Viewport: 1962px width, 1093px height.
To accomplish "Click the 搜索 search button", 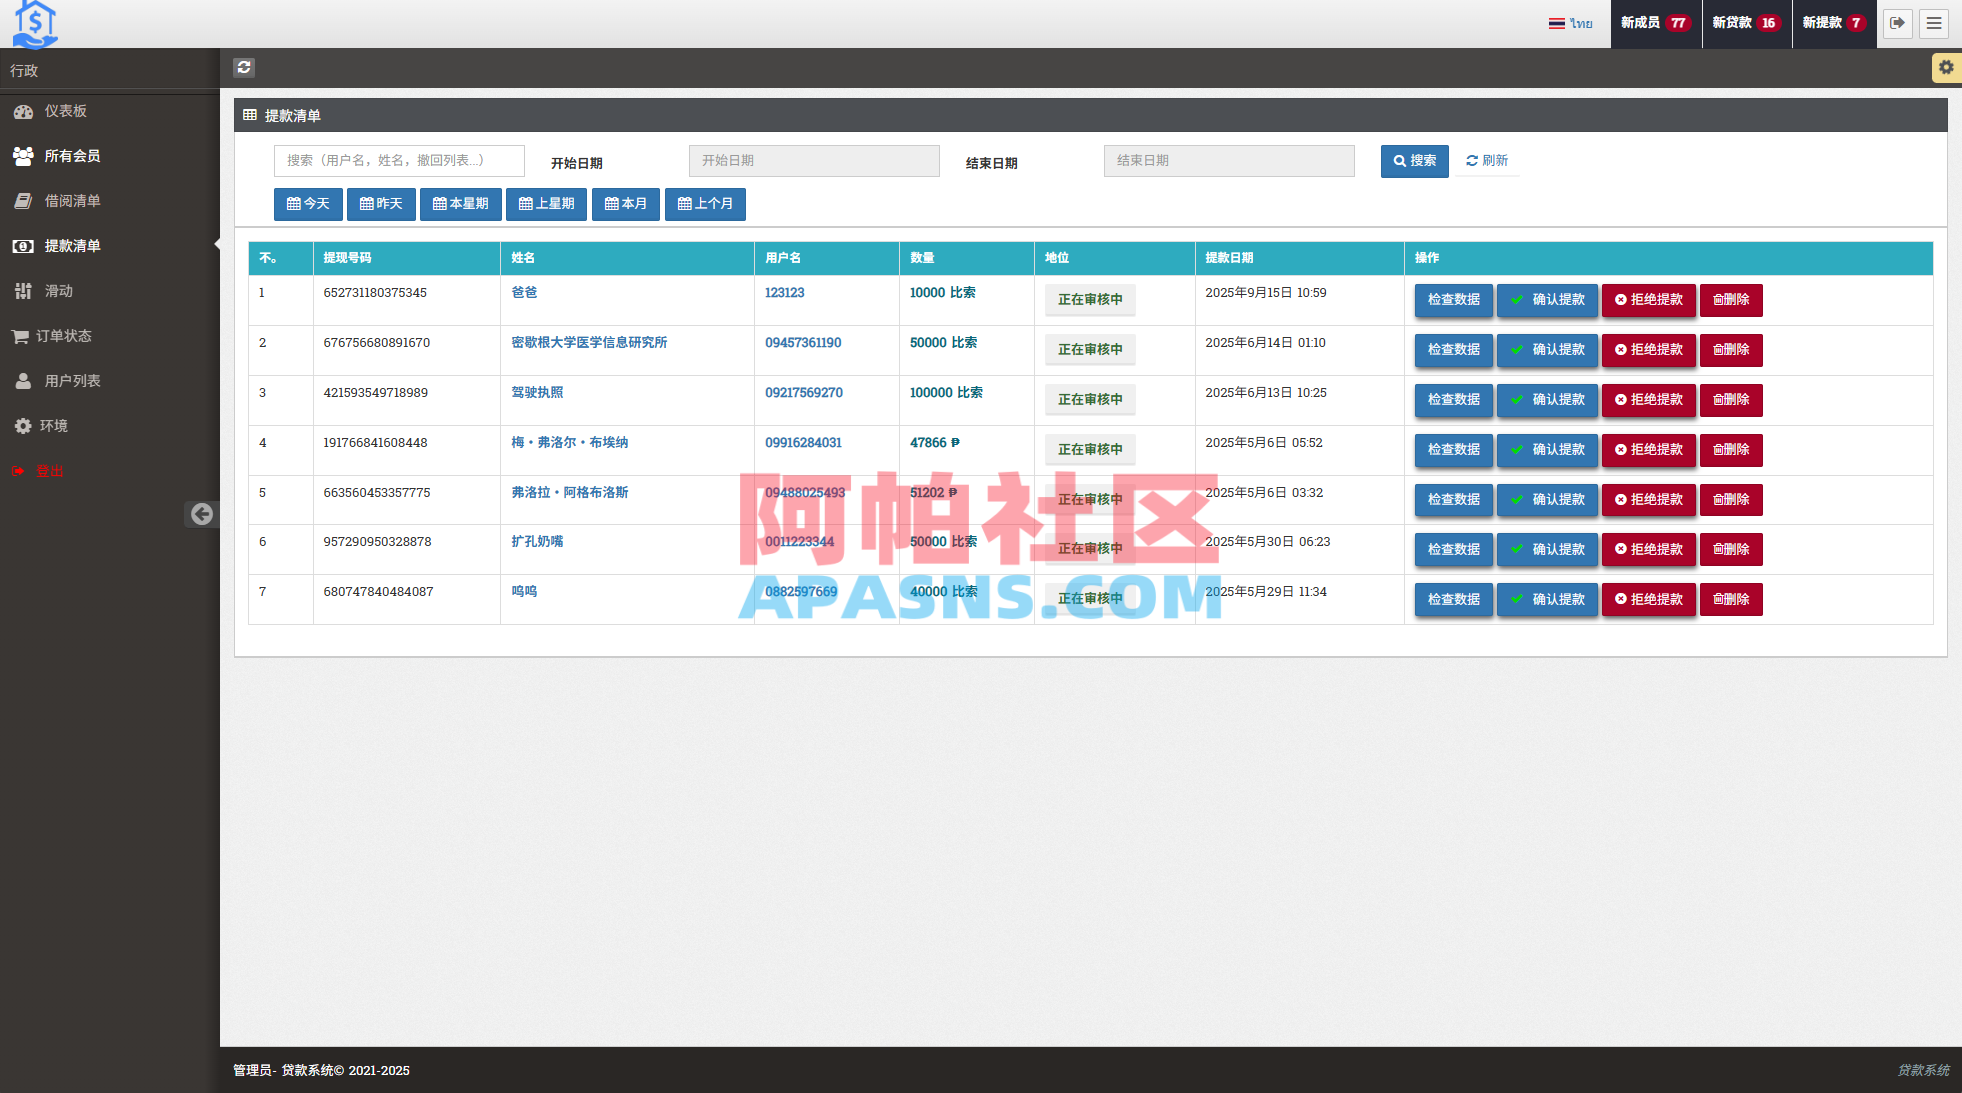I will pyautogui.click(x=1414, y=161).
